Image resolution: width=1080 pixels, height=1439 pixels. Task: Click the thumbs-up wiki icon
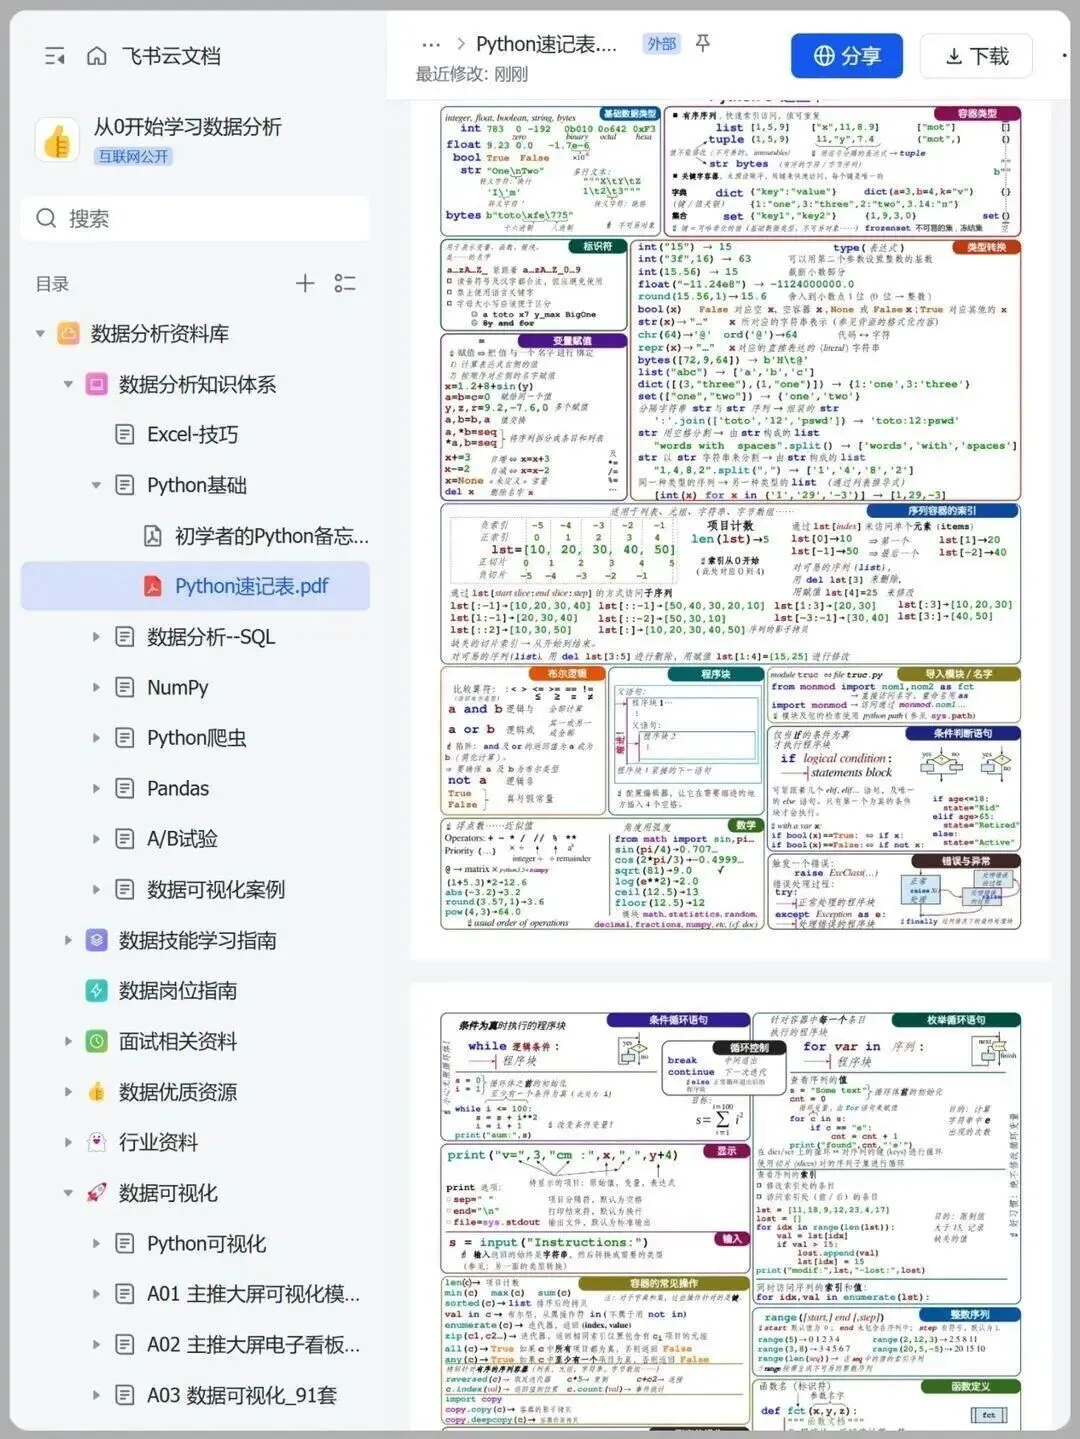(x=57, y=140)
